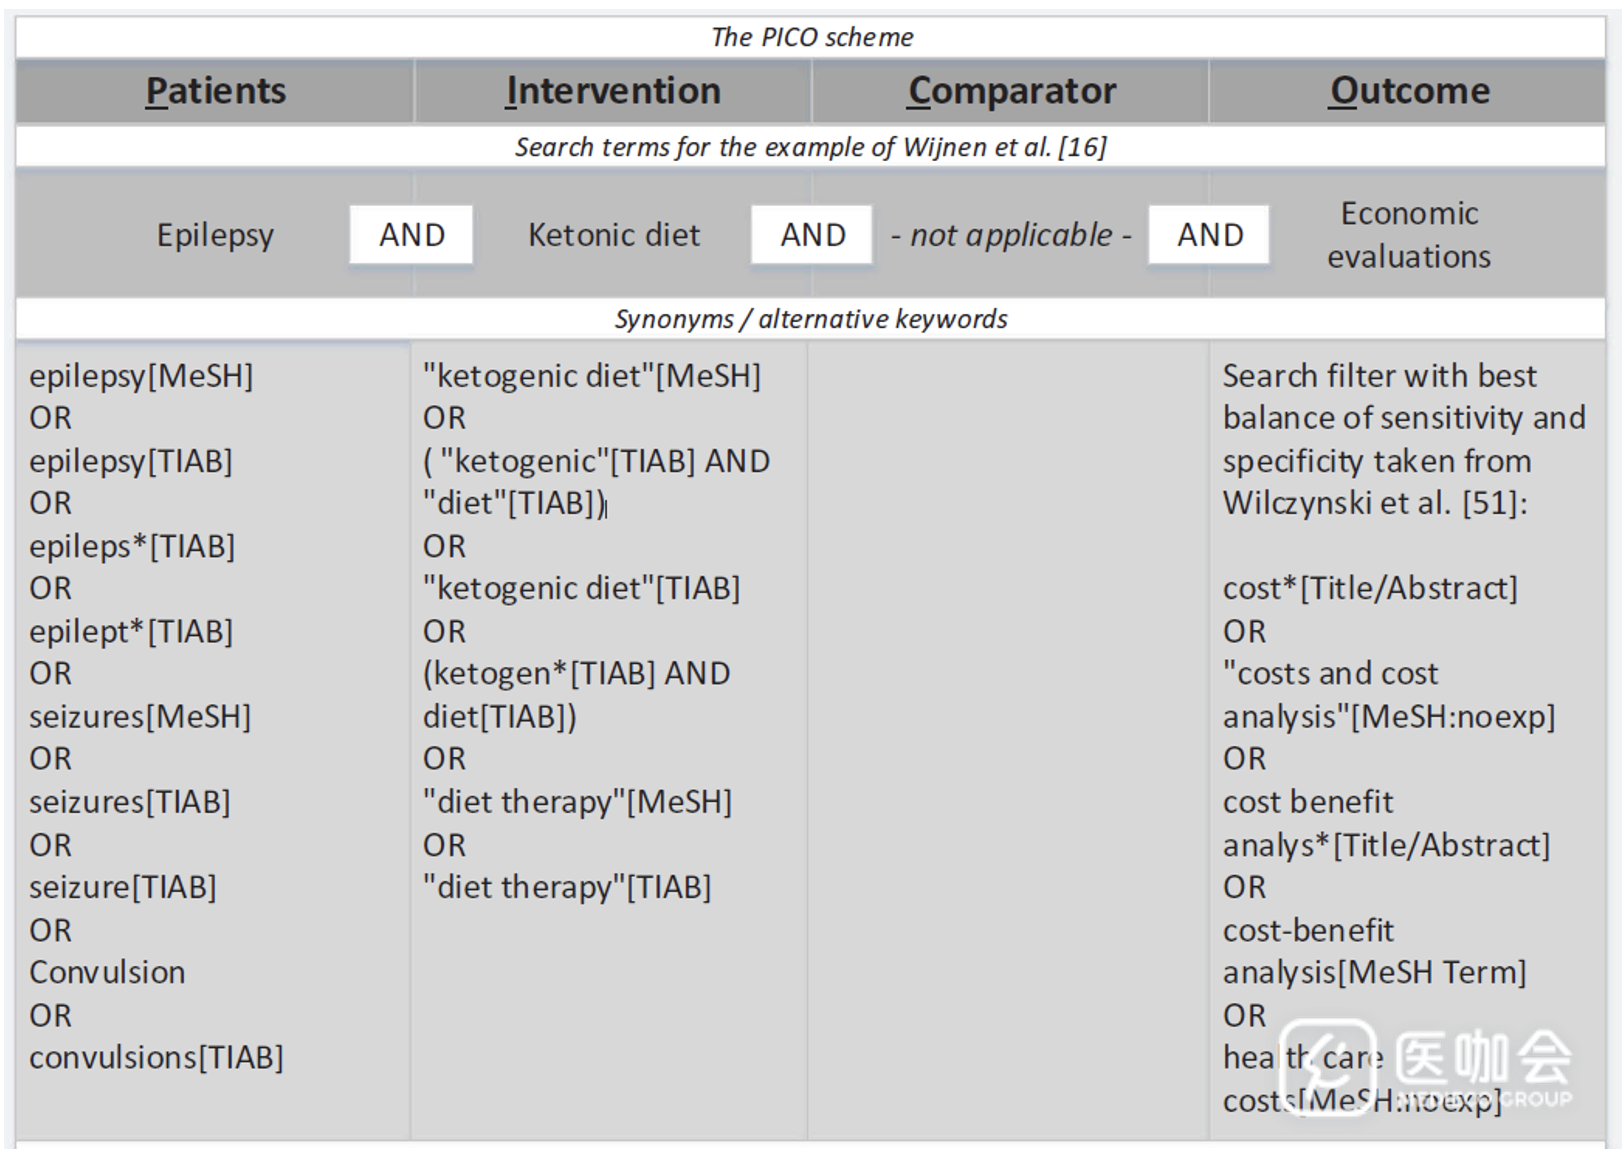Click the Comparator column header
The image size is (1624, 1156).
(1011, 91)
